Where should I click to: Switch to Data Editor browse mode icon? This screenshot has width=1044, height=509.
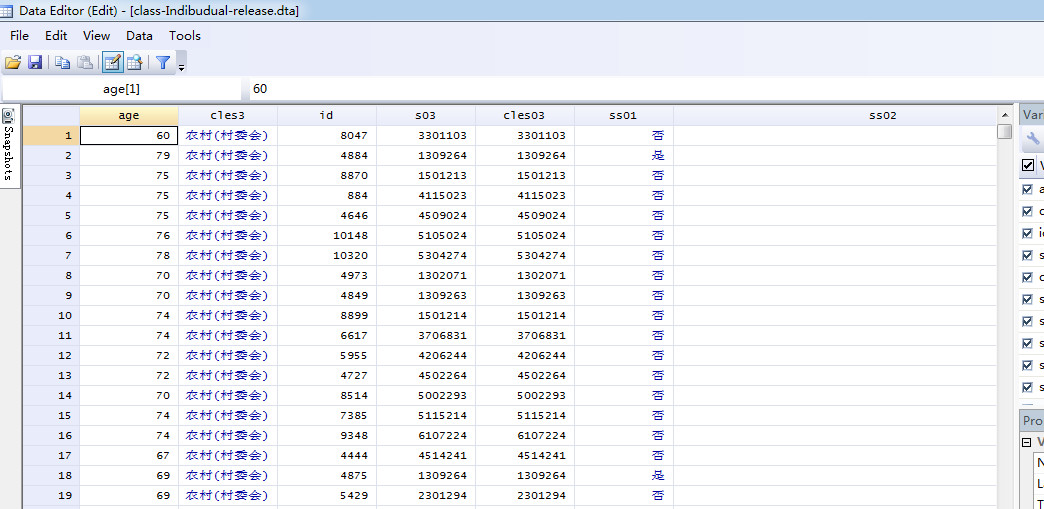pyautogui.click(x=134, y=62)
